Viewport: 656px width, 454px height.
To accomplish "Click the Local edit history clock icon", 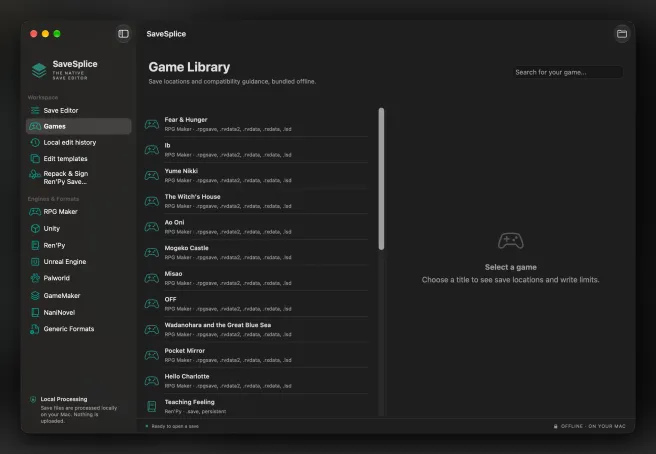I will click(35, 143).
